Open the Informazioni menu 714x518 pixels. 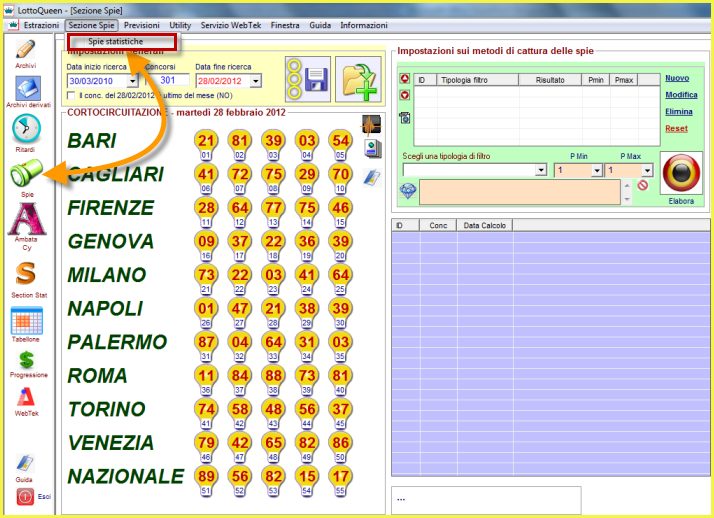click(x=364, y=25)
